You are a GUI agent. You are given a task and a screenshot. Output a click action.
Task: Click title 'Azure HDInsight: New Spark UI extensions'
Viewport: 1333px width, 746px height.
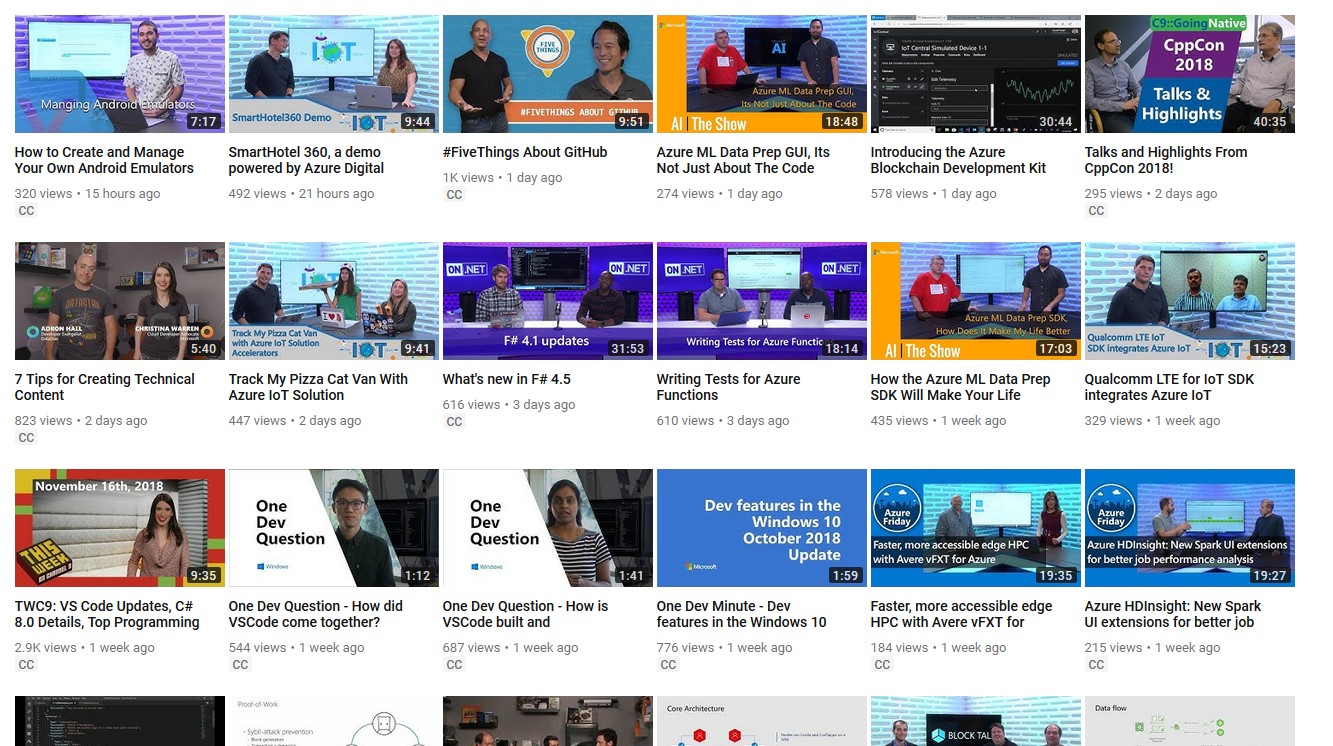click(x=1173, y=614)
